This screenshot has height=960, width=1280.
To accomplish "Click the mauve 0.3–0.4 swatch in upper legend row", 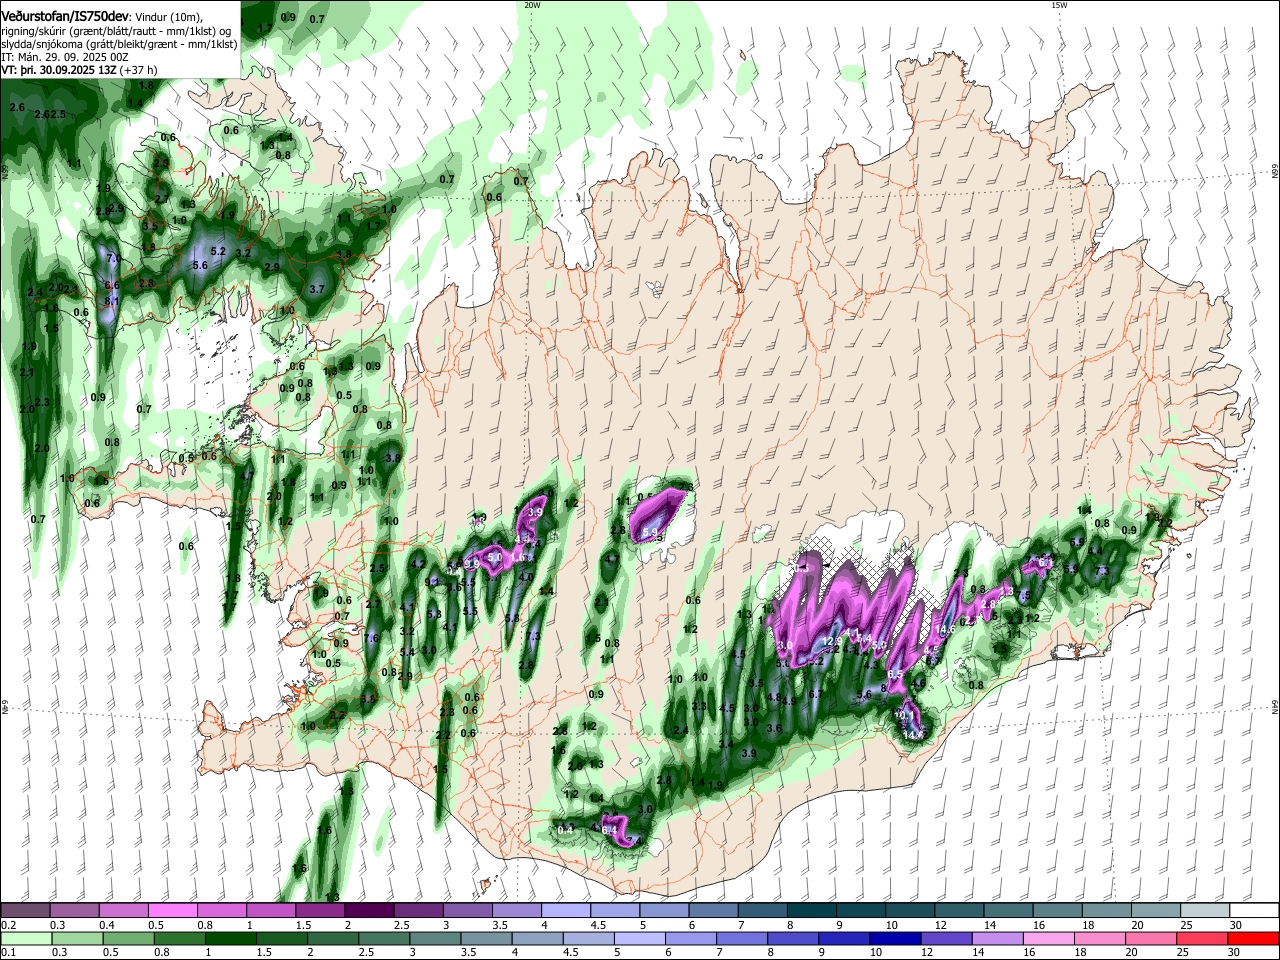I will (73, 911).
